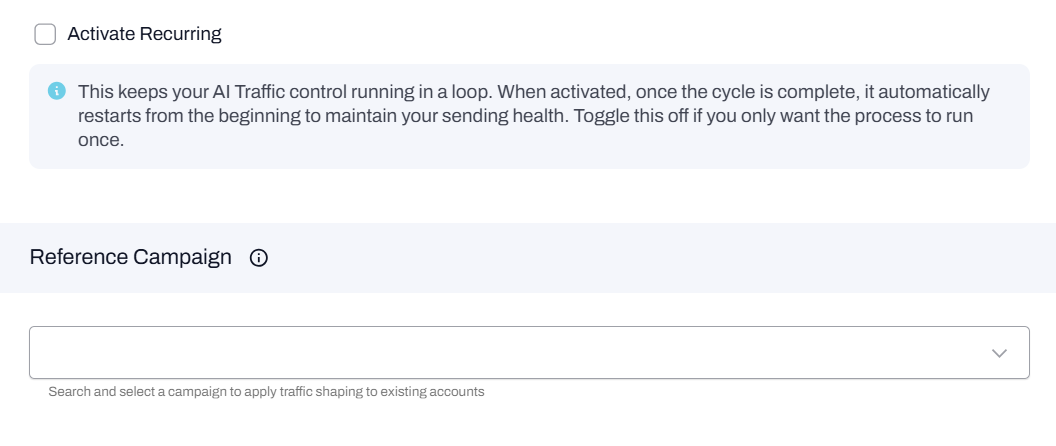This screenshot has width=1056, height=446.
Task: Click the down arrow in the campaign field
Action: 999,353
